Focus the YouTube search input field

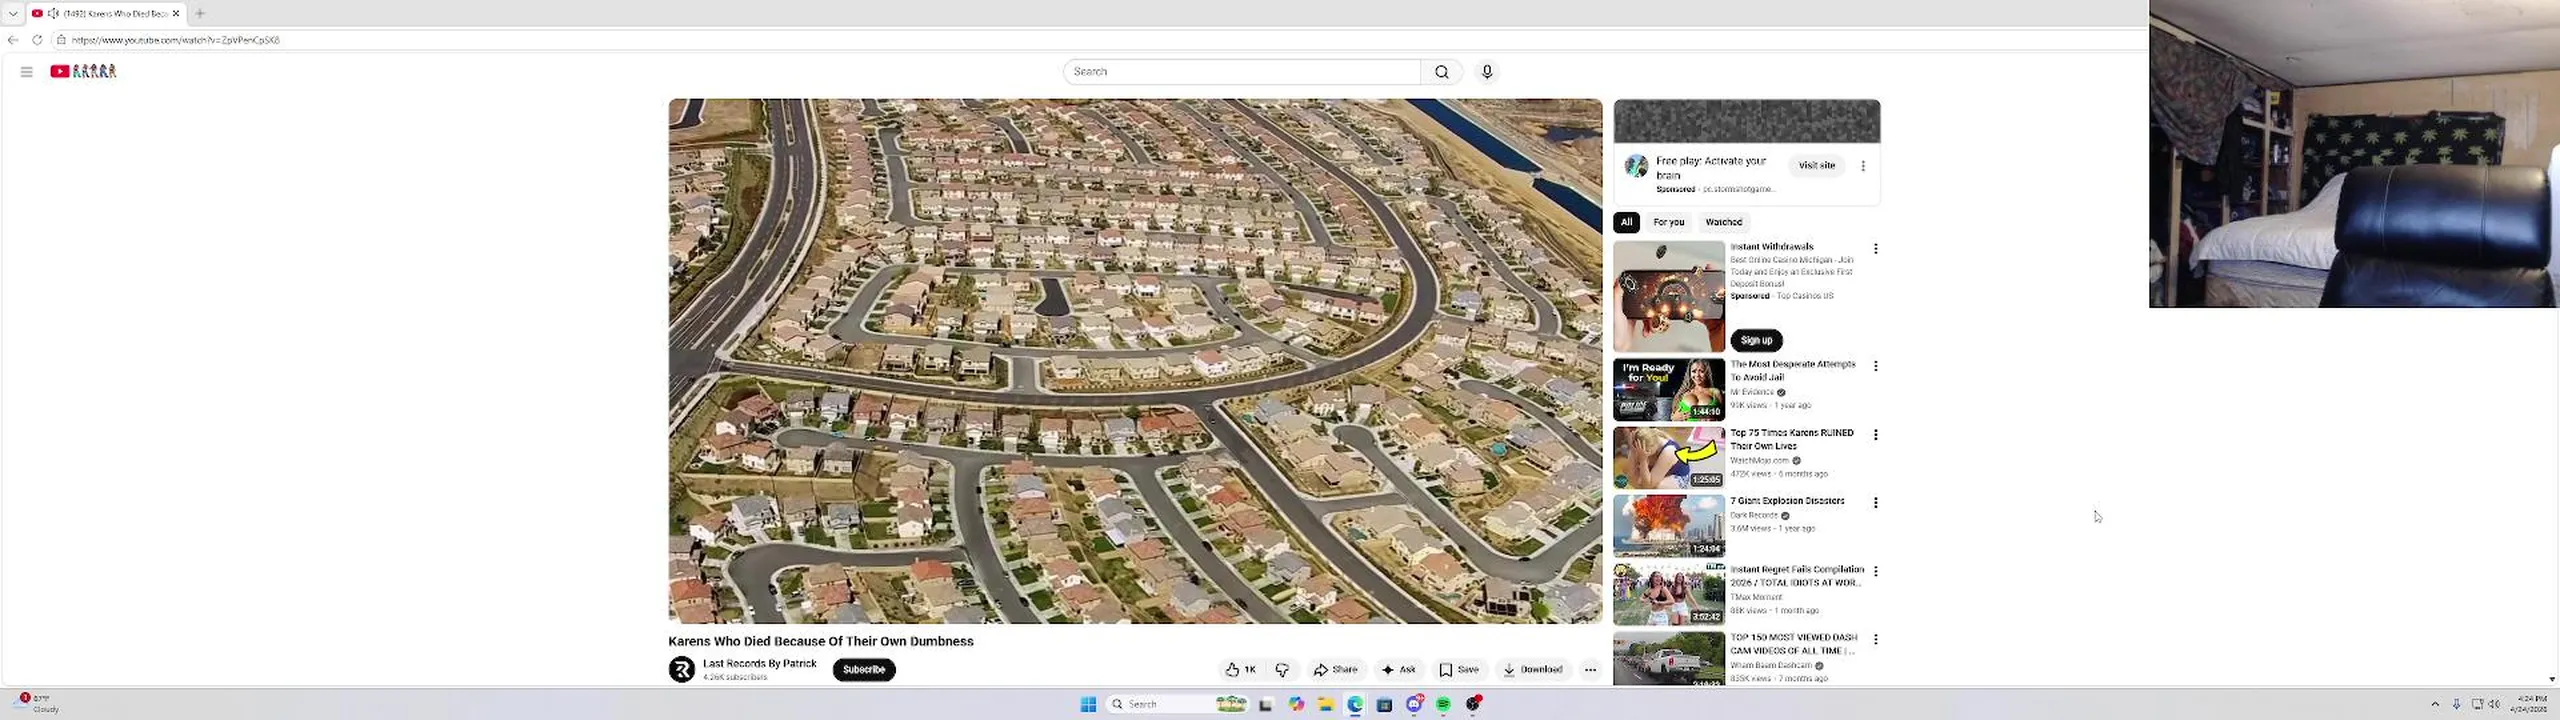click(1241, 72)
